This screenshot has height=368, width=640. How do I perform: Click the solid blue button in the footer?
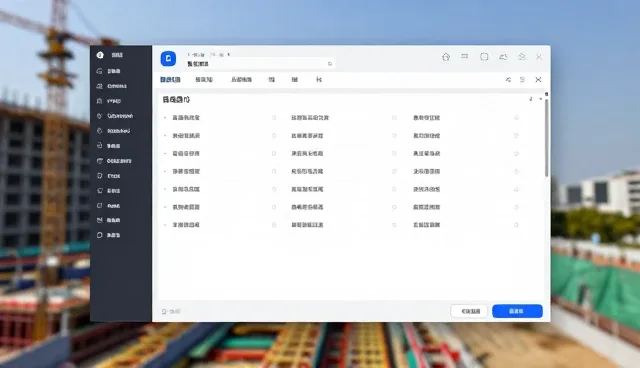517,311
